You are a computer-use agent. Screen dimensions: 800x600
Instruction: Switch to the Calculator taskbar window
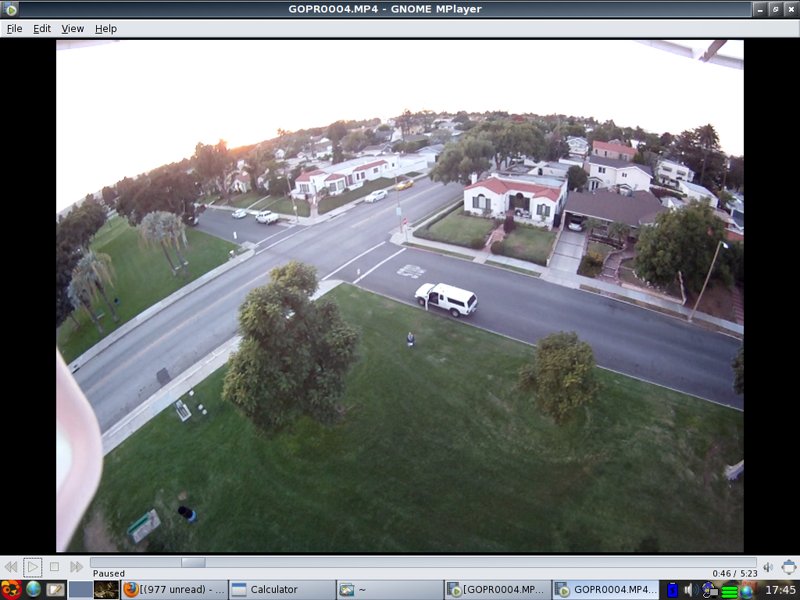281,590
